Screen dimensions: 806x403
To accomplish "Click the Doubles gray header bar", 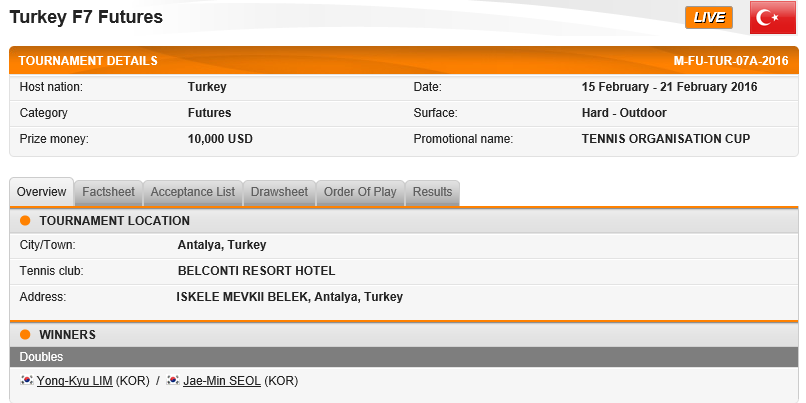I will click(x=404, y=357).
